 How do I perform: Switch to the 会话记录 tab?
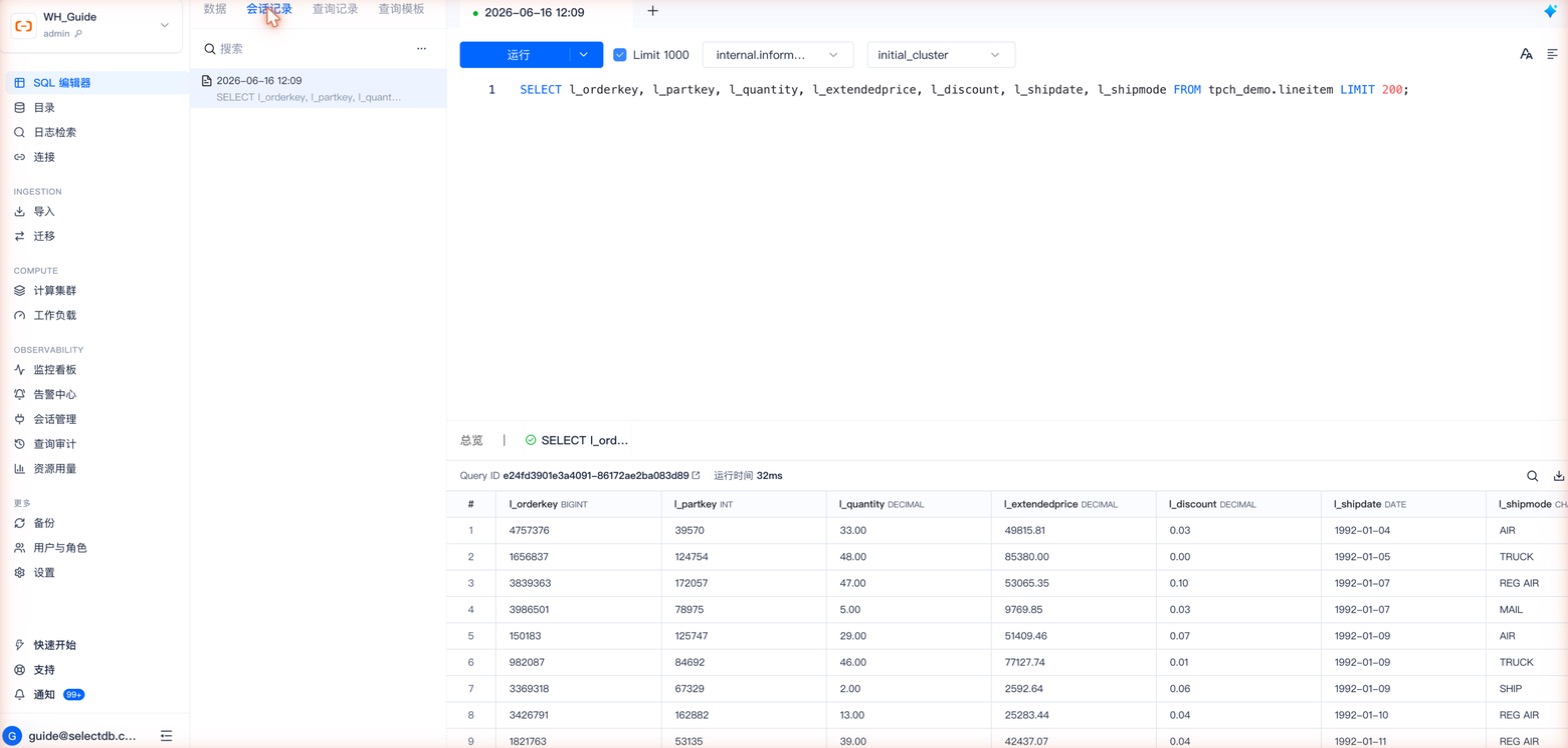tap(269, 9)
